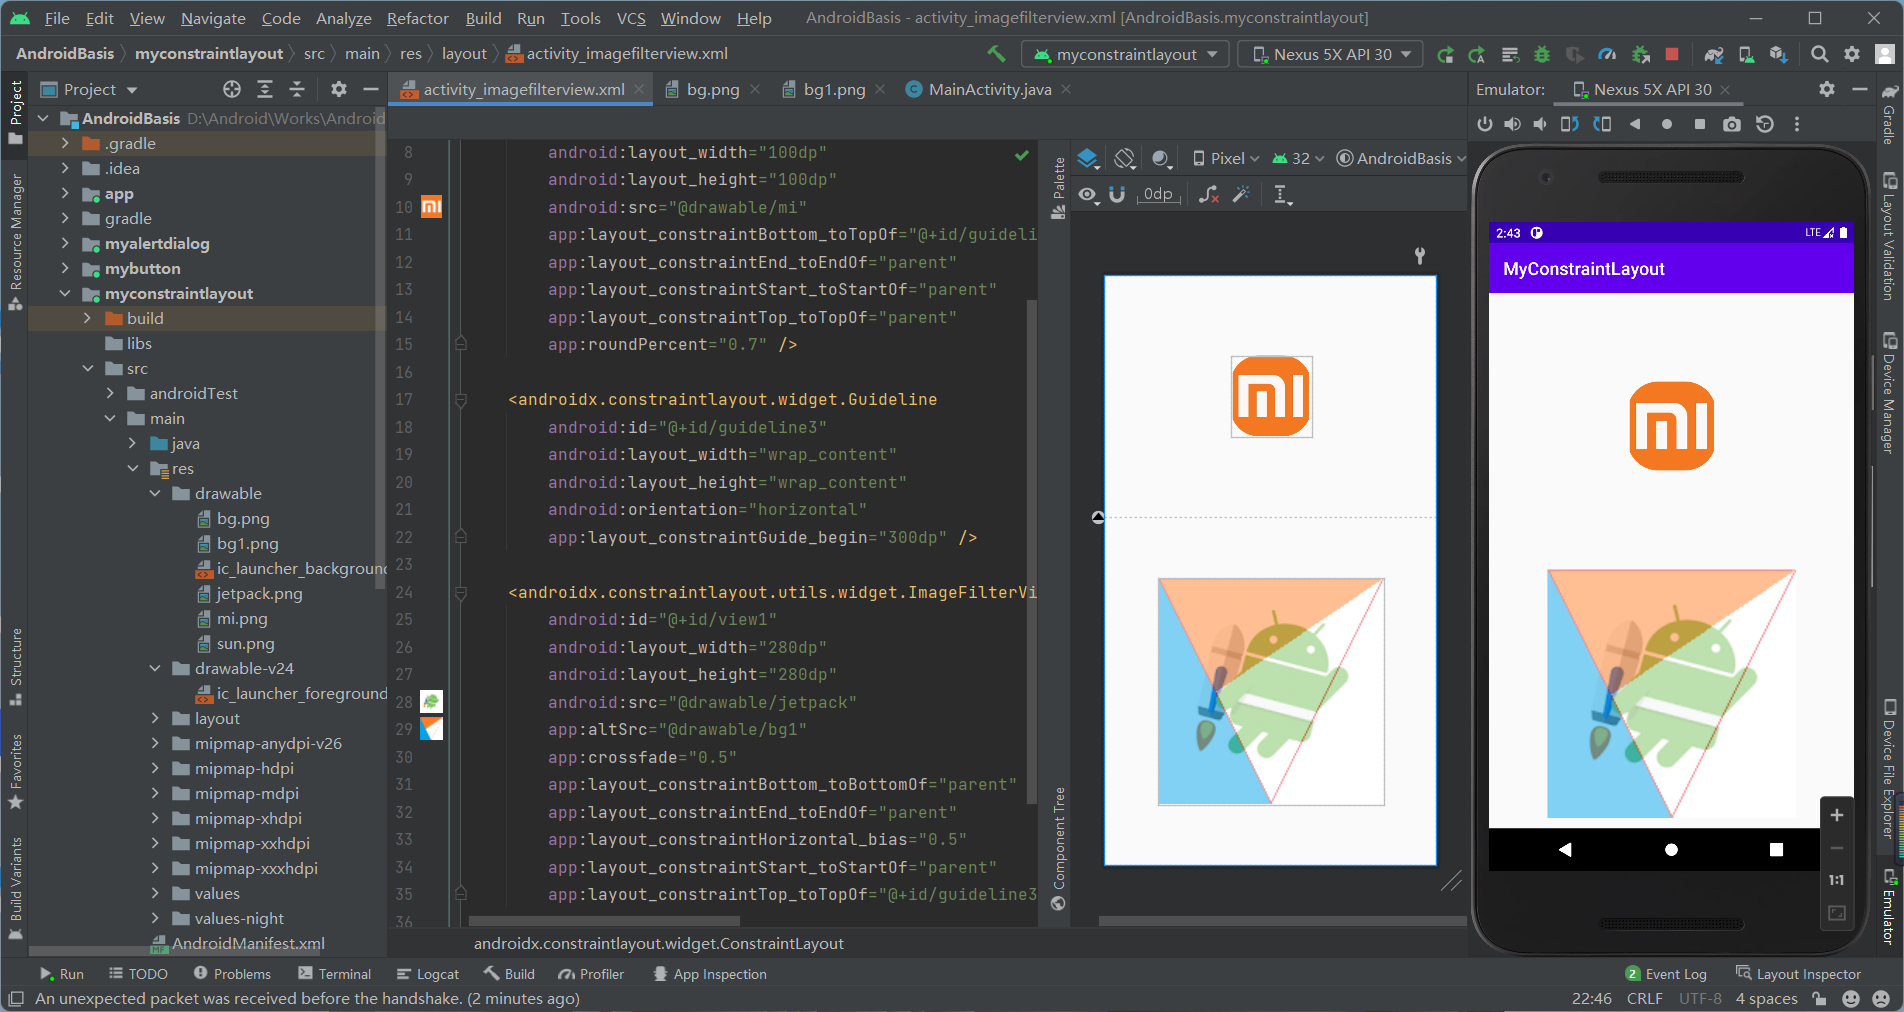Open the Refactor menu

click(x=417, y=18)
